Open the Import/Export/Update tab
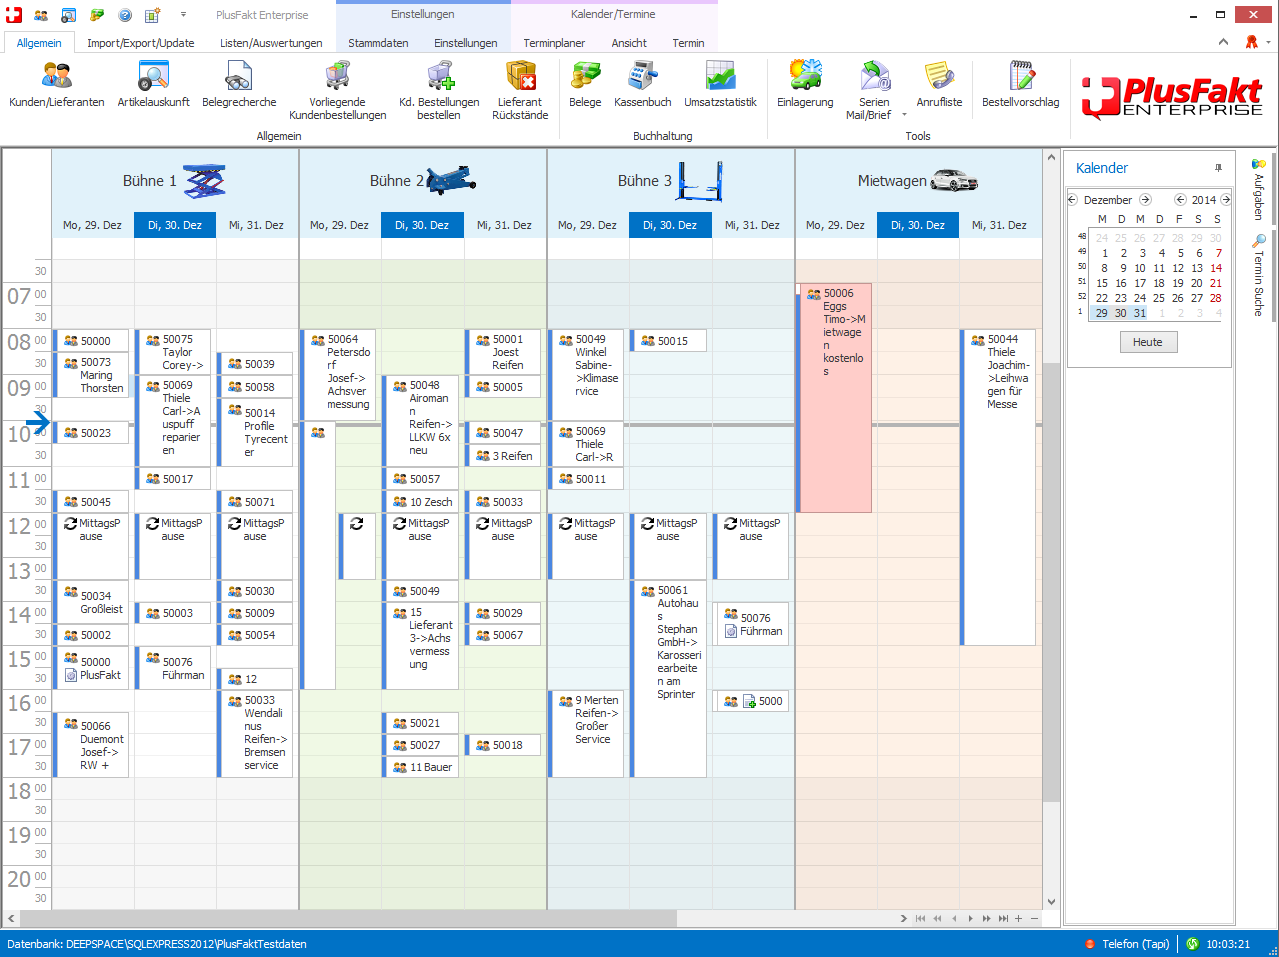 pos(141,43)
